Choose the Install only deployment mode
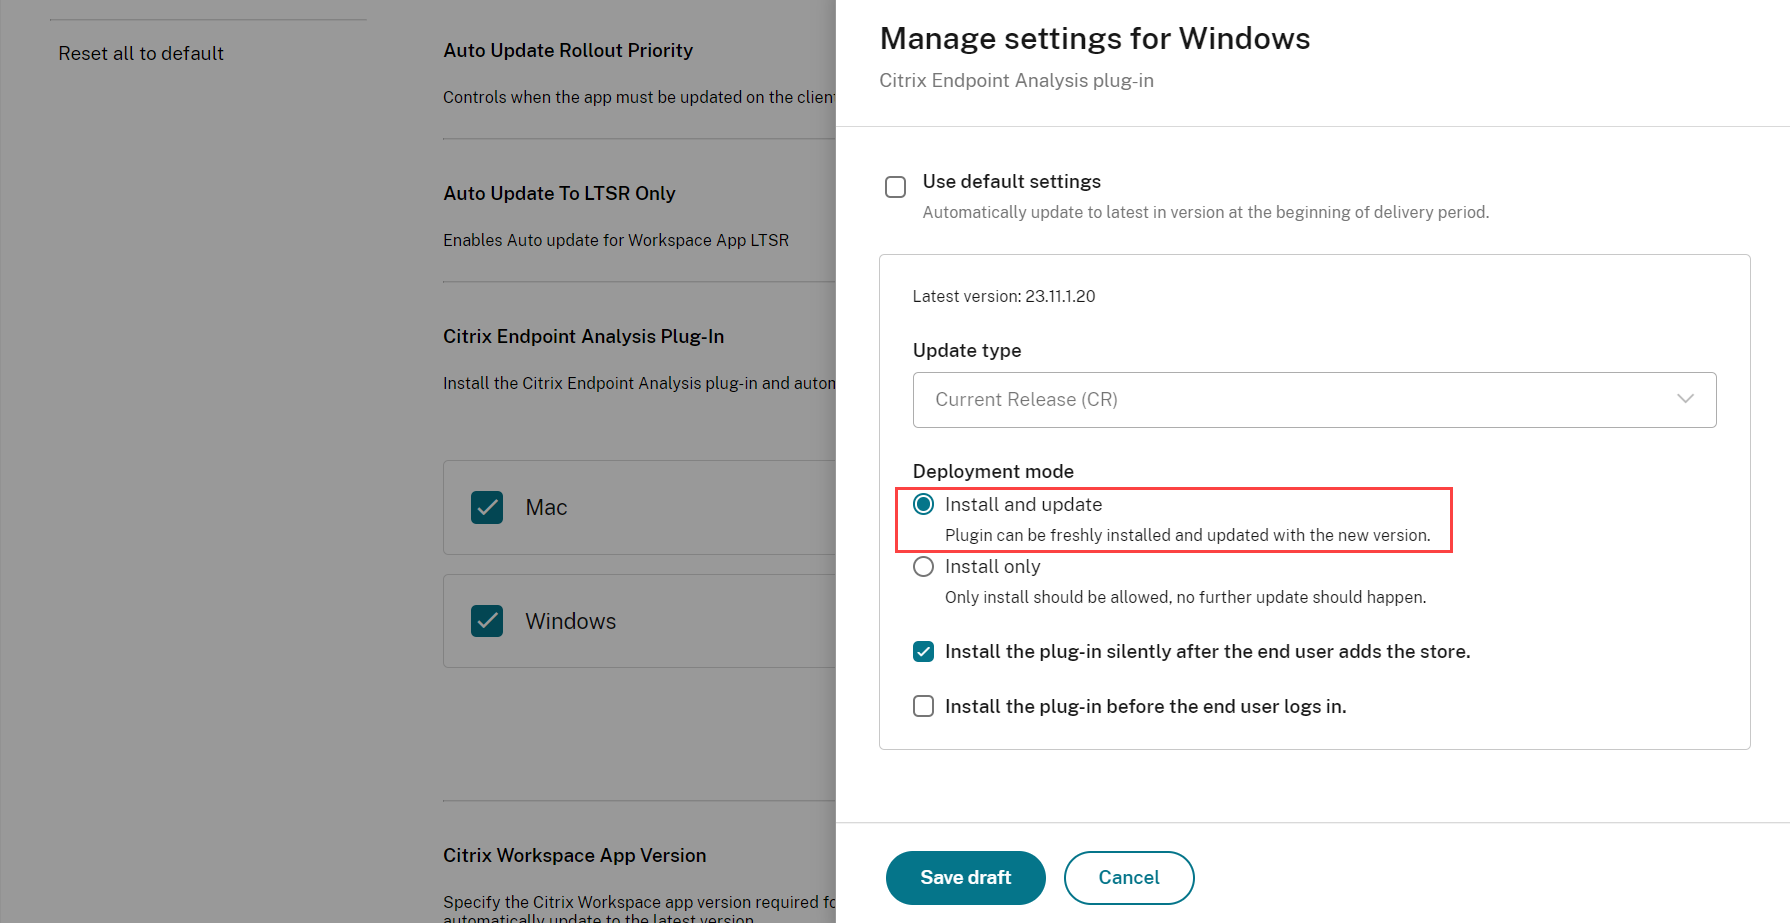This screenshot has height=923, width=1790. pyautogui.click(x=923, y=567)
